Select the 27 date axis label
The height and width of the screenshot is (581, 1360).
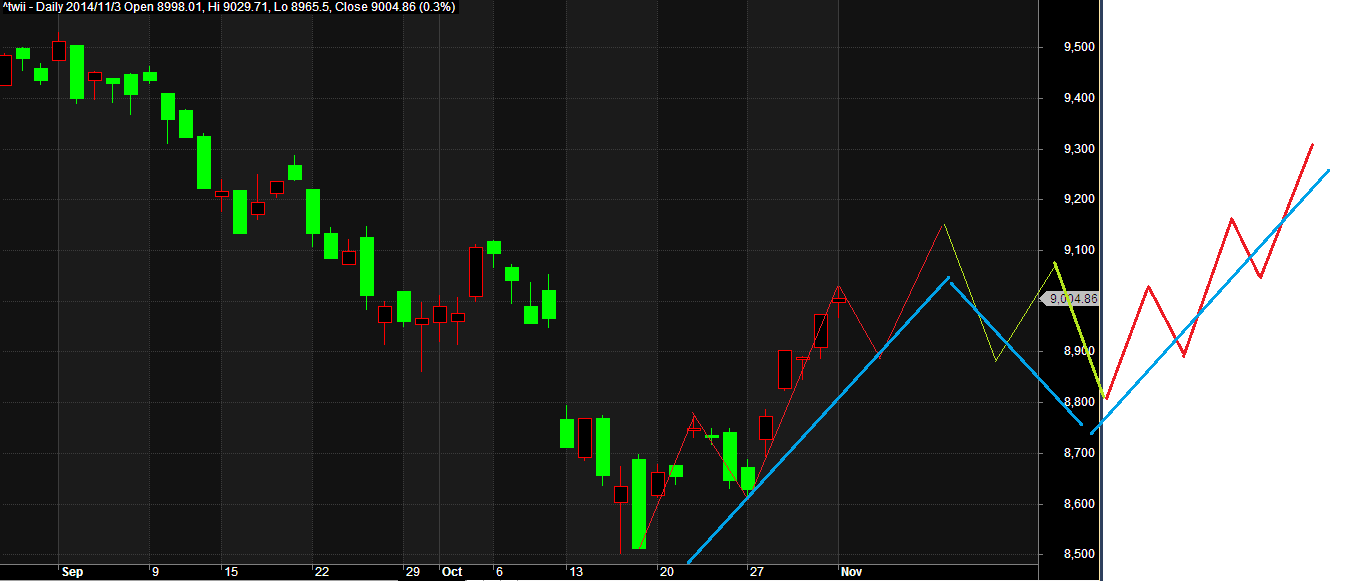pyautogui.click(x=756, y=572)
